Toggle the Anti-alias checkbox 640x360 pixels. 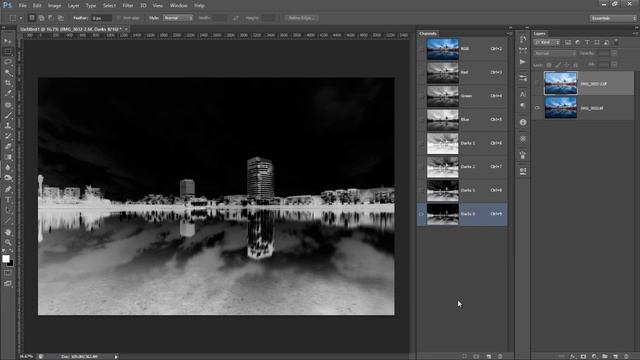119,18
